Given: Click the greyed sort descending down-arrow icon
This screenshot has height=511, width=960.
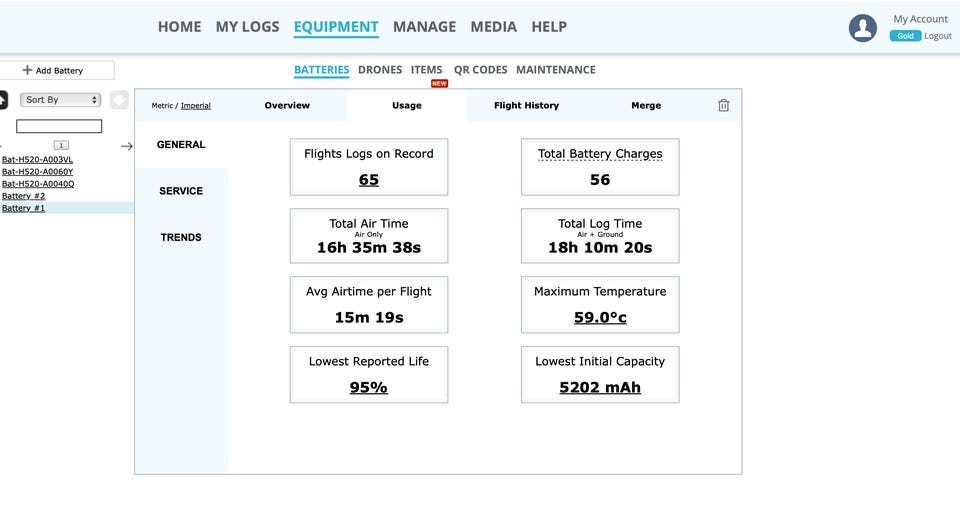Looking at the screenshot, I should pyautogui.click(x=119, y=100).
